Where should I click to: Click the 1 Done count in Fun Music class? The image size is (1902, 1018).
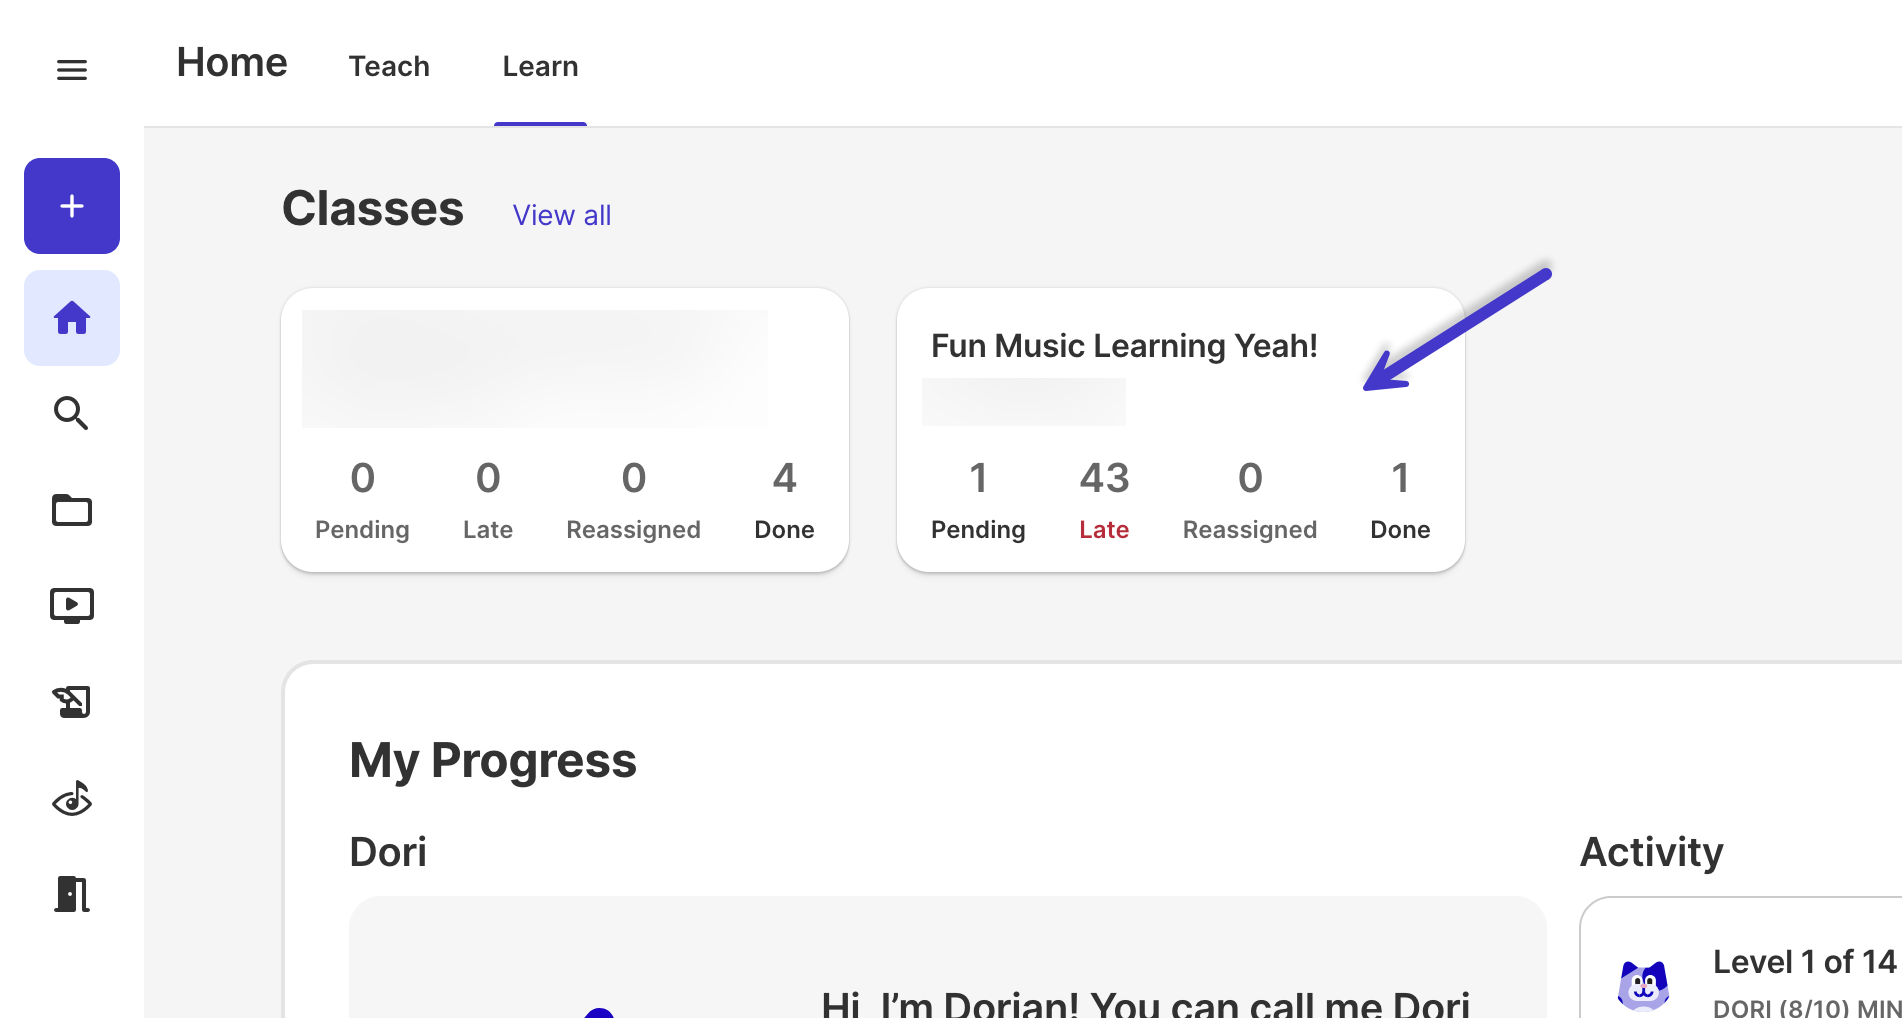[1400, 499]
